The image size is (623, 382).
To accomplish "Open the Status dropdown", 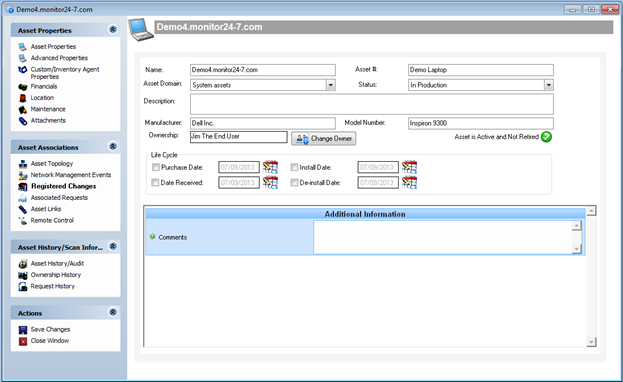I will [549, 85].
